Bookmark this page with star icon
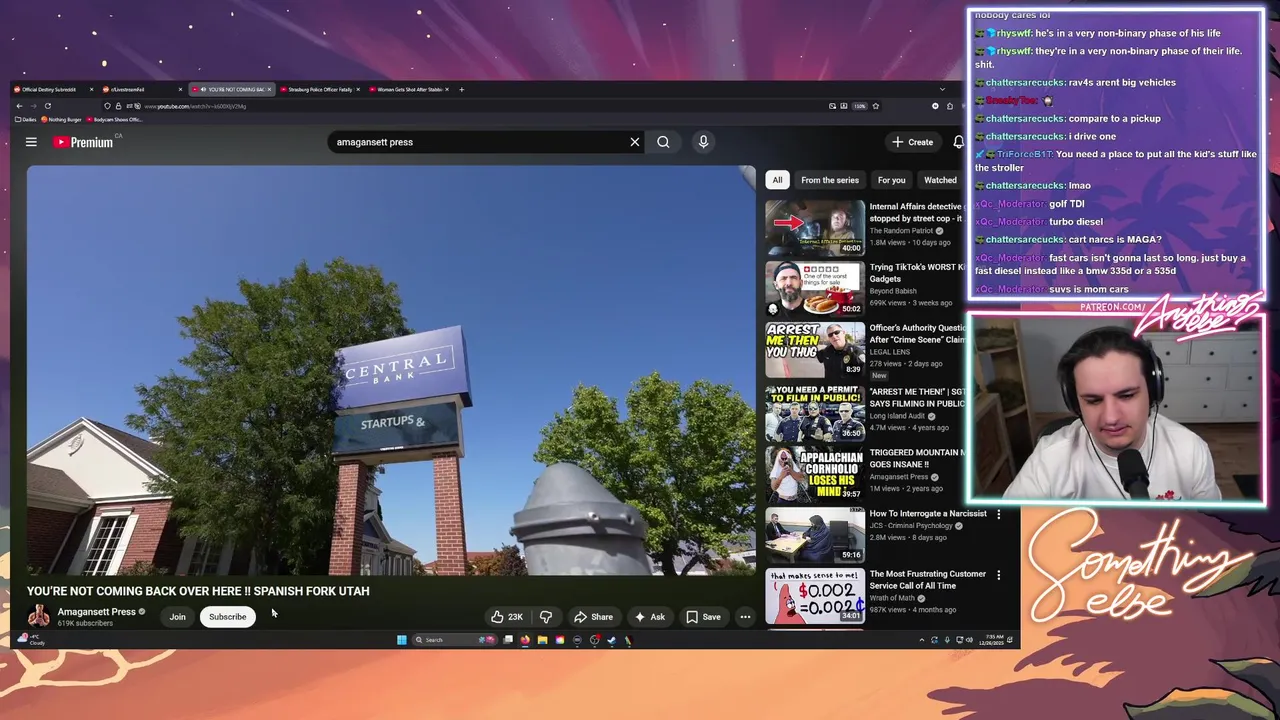Image resolution: width=1280 pixels, height=720 pixels. tap(876, 106)
